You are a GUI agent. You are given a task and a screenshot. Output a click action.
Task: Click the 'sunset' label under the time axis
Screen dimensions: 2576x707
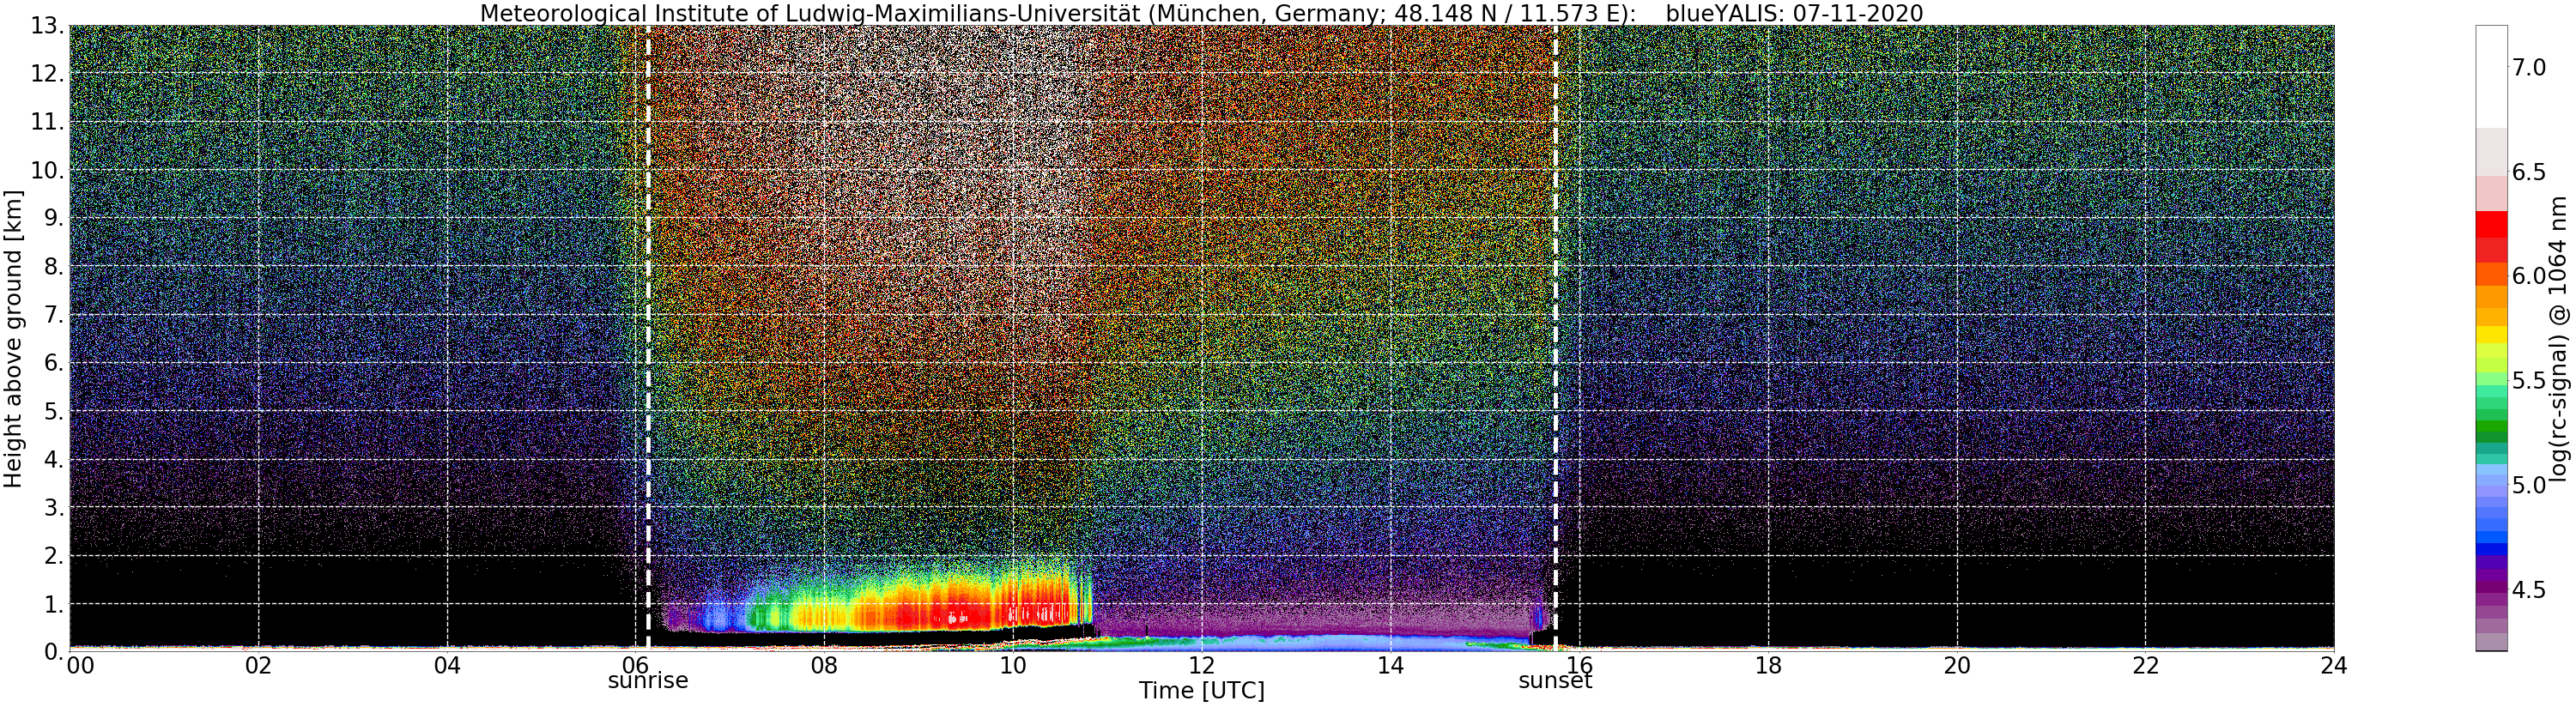pos(1555,681)
